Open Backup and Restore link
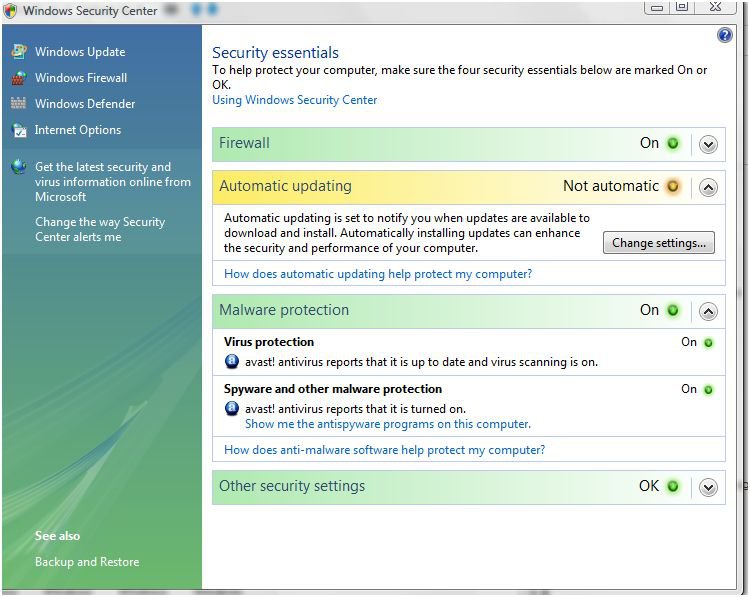The image size is (750, 597). pos(87,562)
